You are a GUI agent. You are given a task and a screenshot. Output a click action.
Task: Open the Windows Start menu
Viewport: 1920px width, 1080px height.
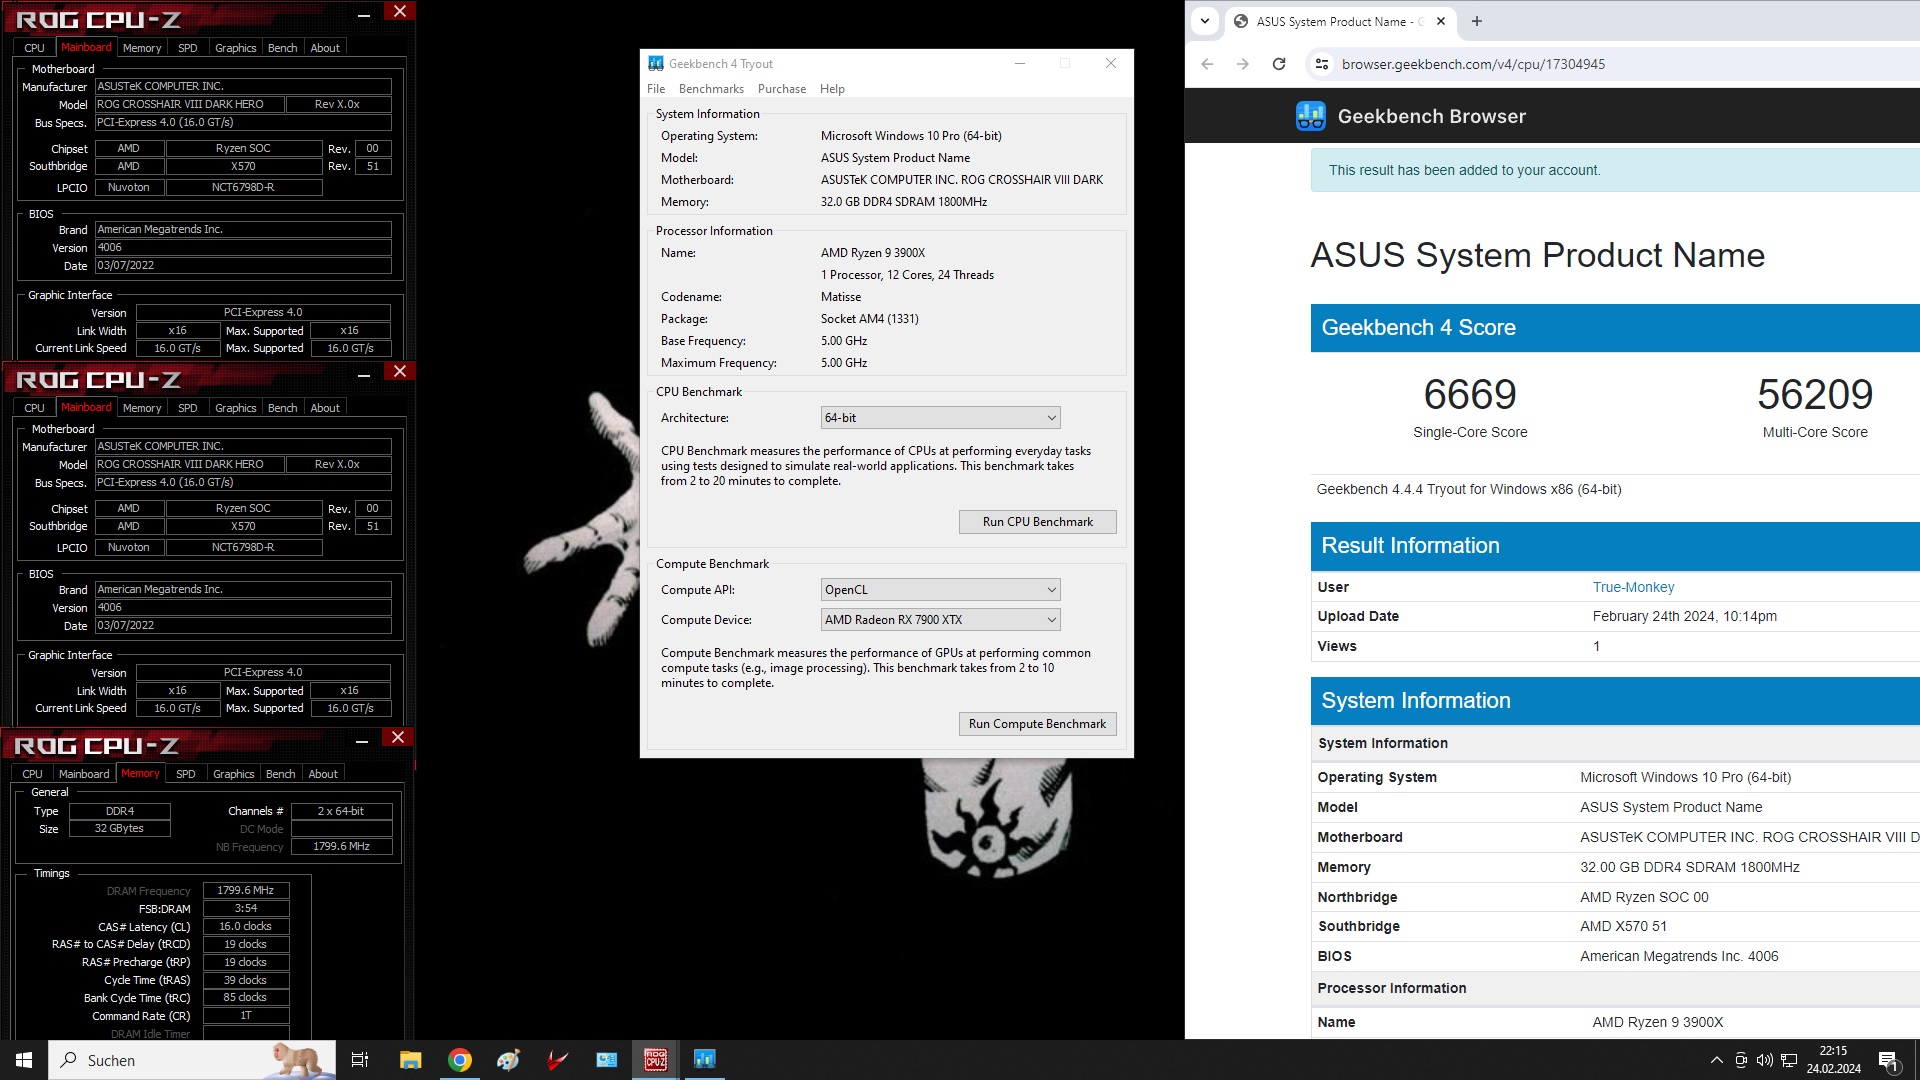click(24, 1060)
